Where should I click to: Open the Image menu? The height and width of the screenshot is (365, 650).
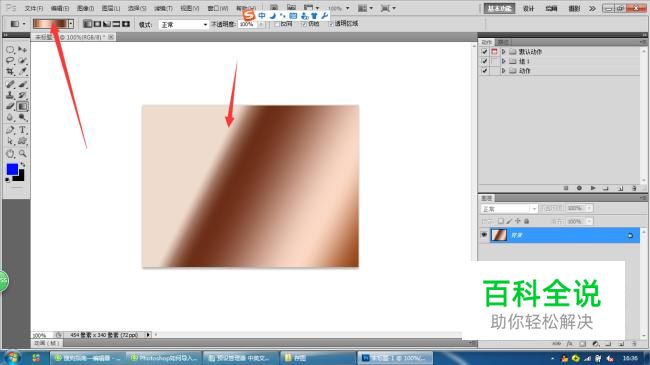click(x=85, y=8)
